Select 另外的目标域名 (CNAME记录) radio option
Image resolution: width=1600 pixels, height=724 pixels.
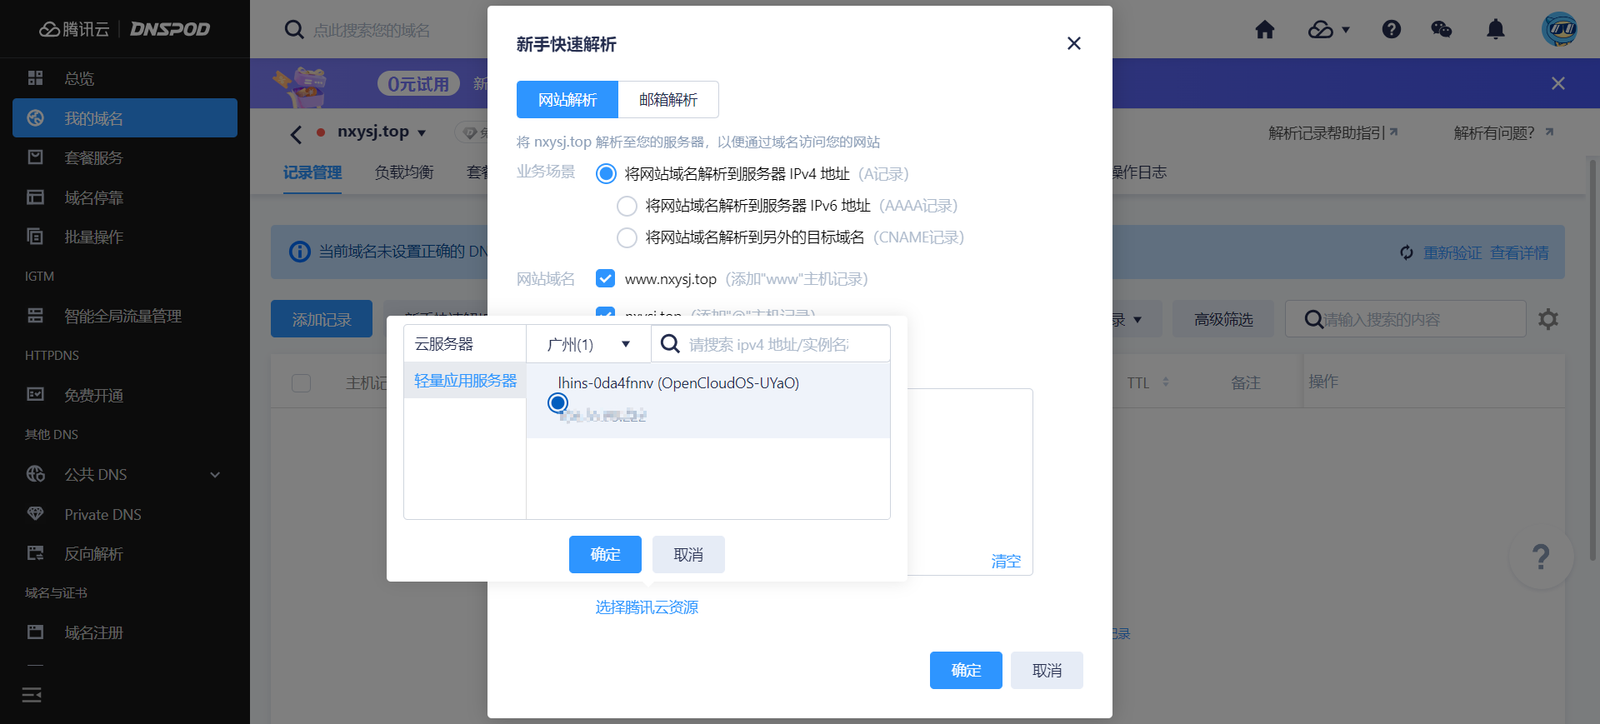pos(627,238)
